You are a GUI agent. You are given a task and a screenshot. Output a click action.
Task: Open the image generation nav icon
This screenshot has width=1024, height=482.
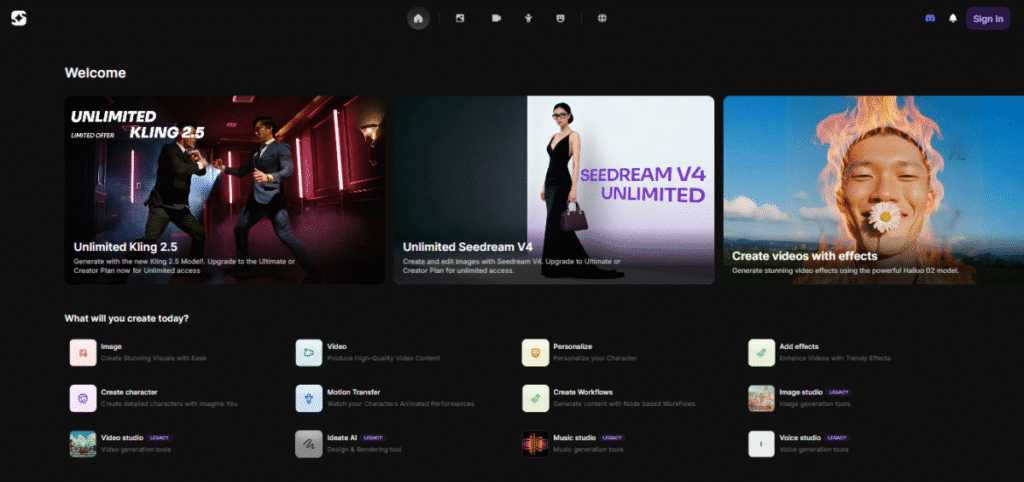pyautogui.click(x=460, y=18)
